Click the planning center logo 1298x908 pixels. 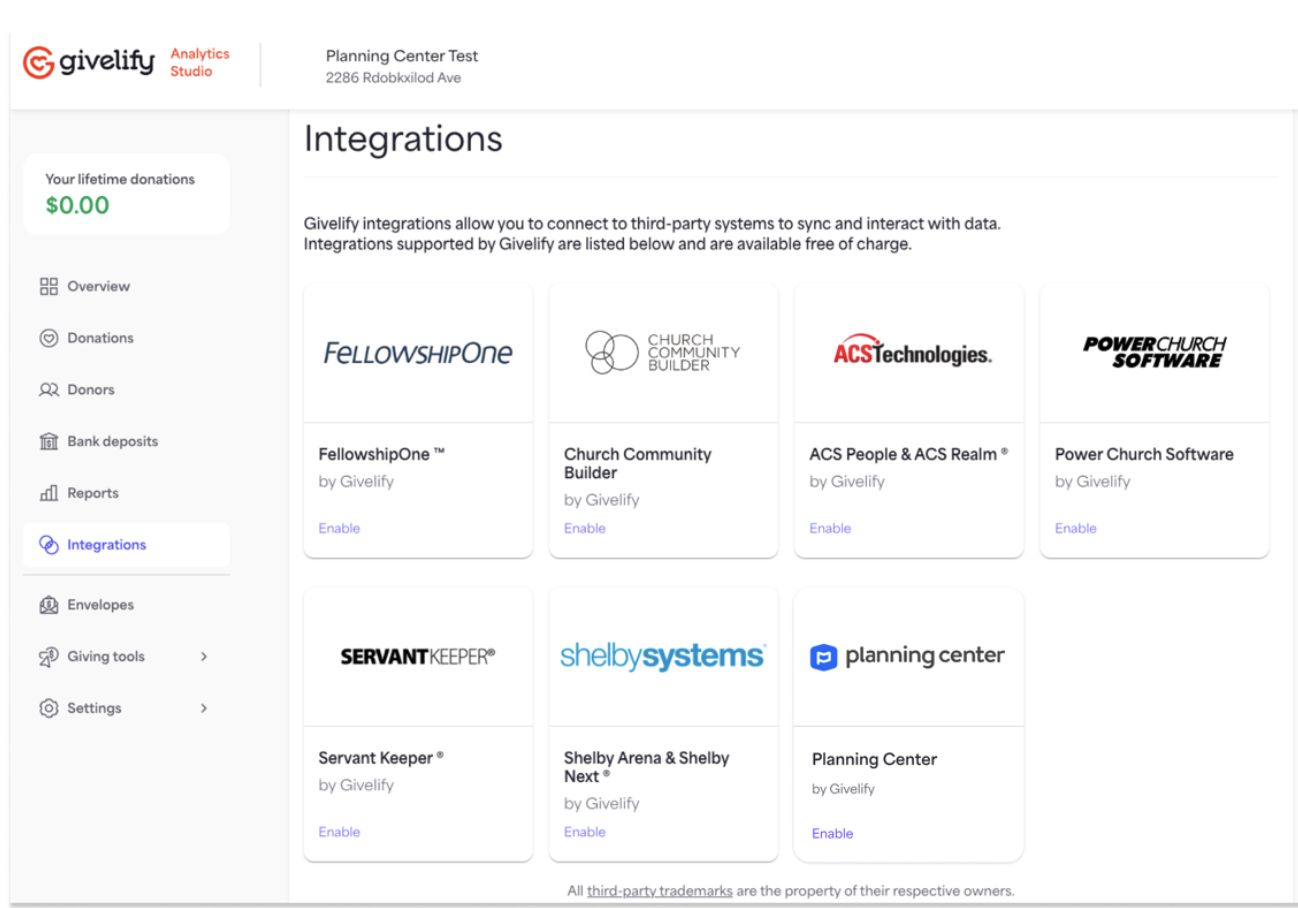point(908,657)
